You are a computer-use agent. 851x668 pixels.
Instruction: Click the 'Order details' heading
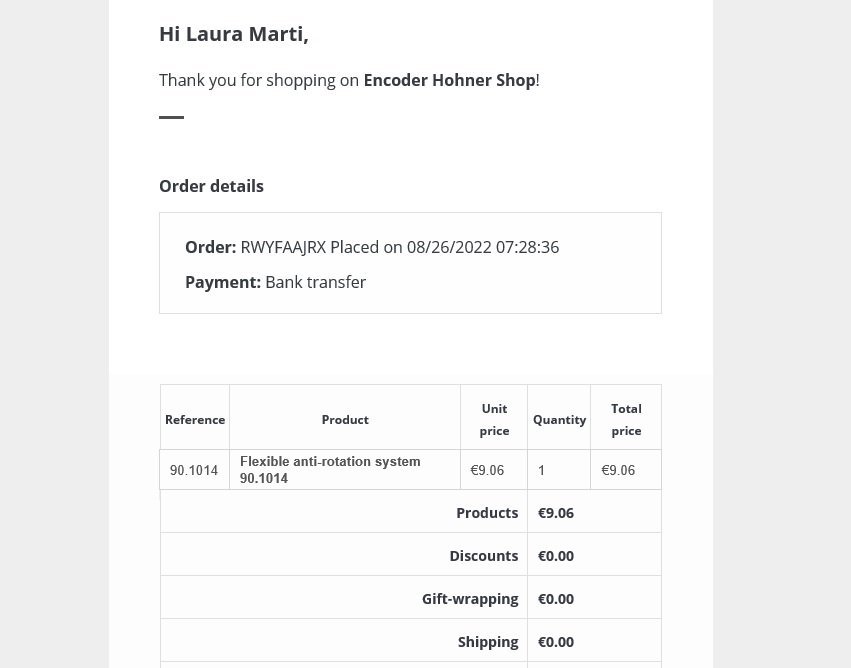[211, 186]
